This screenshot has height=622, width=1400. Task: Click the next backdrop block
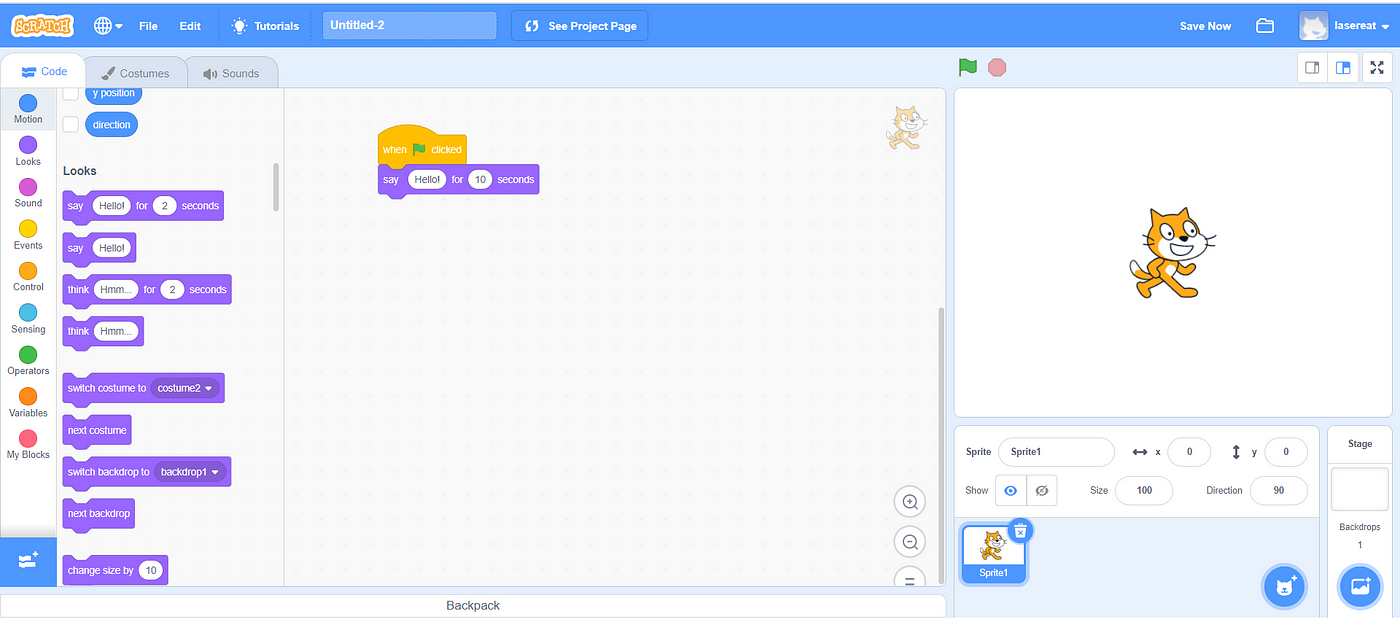(x=99, y=514)
